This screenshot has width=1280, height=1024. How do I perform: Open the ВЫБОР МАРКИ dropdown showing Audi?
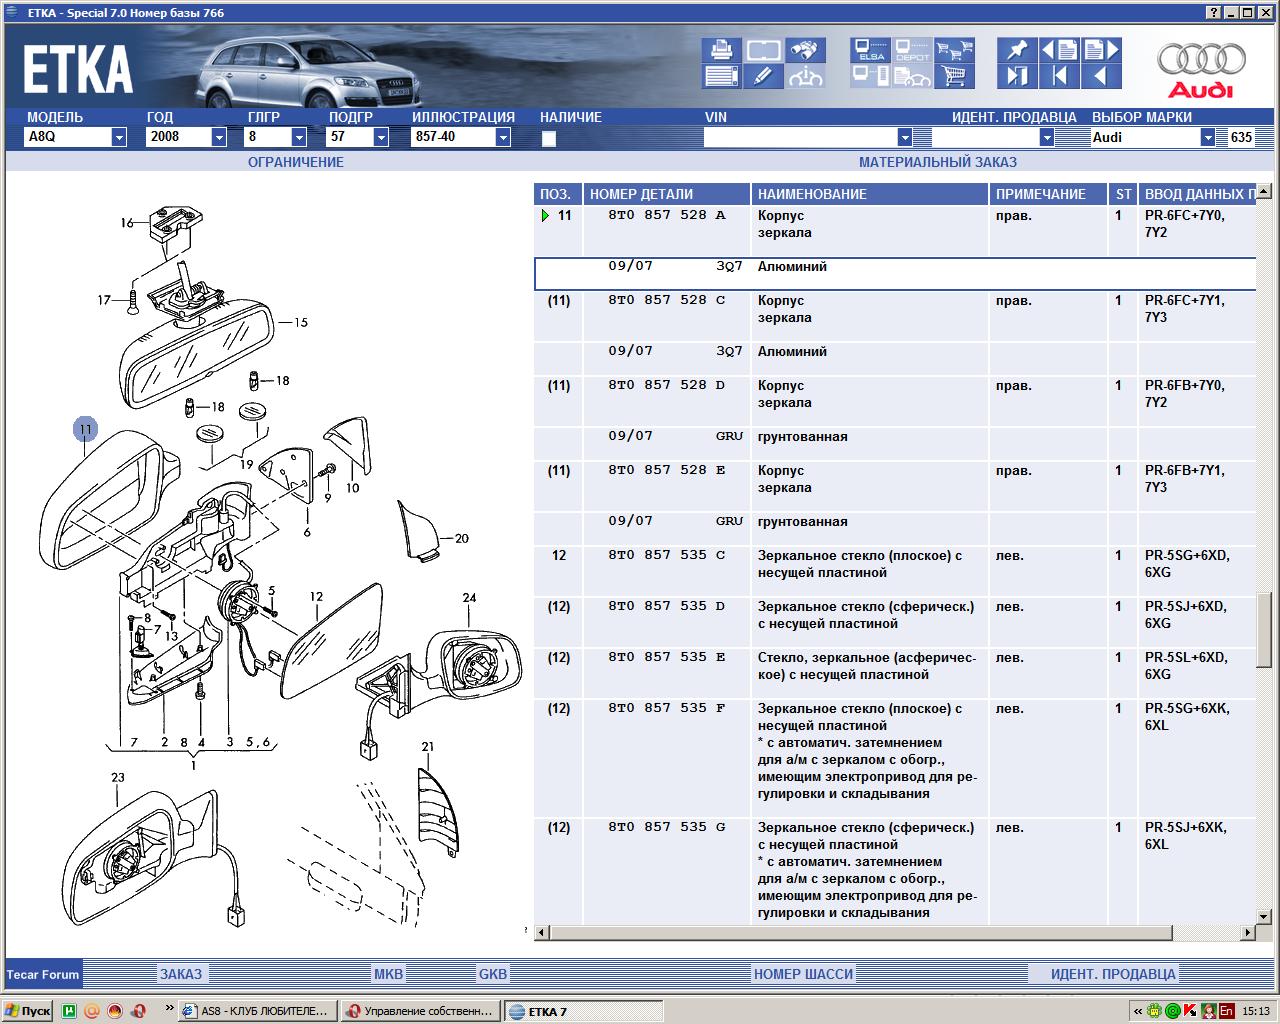pos(1207,137)
